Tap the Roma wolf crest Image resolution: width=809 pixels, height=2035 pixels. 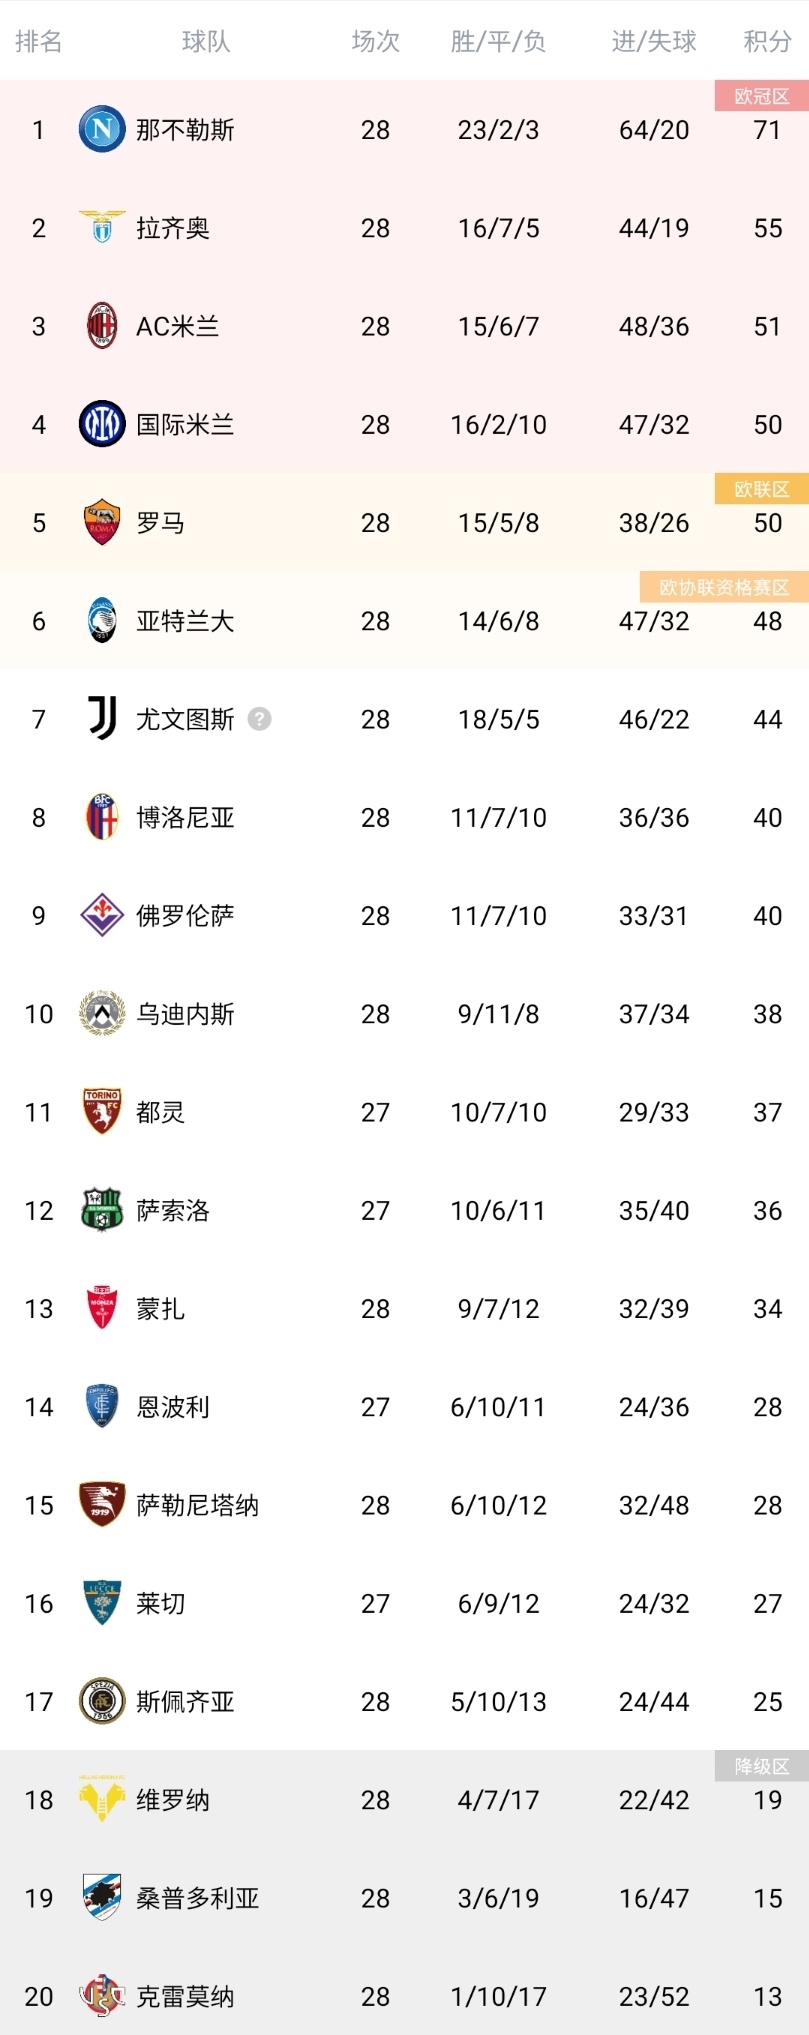tap(102, 523)
